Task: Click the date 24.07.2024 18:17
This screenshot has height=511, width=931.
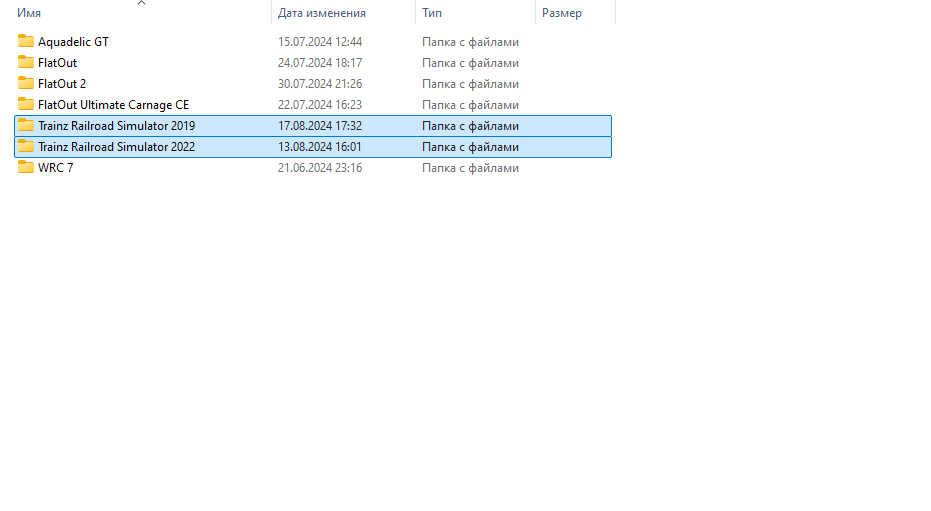Action: click(x=320, y=63)
